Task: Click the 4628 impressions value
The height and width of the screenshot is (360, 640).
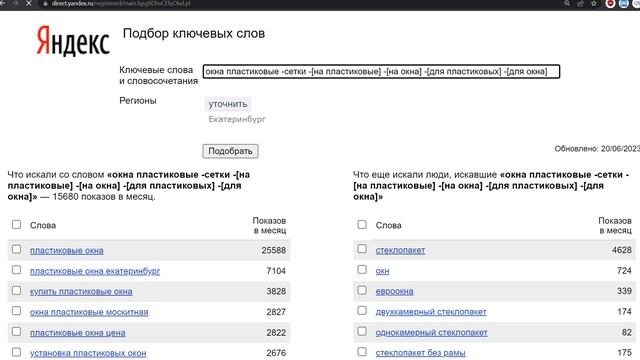Action: [x=622, y=250]
